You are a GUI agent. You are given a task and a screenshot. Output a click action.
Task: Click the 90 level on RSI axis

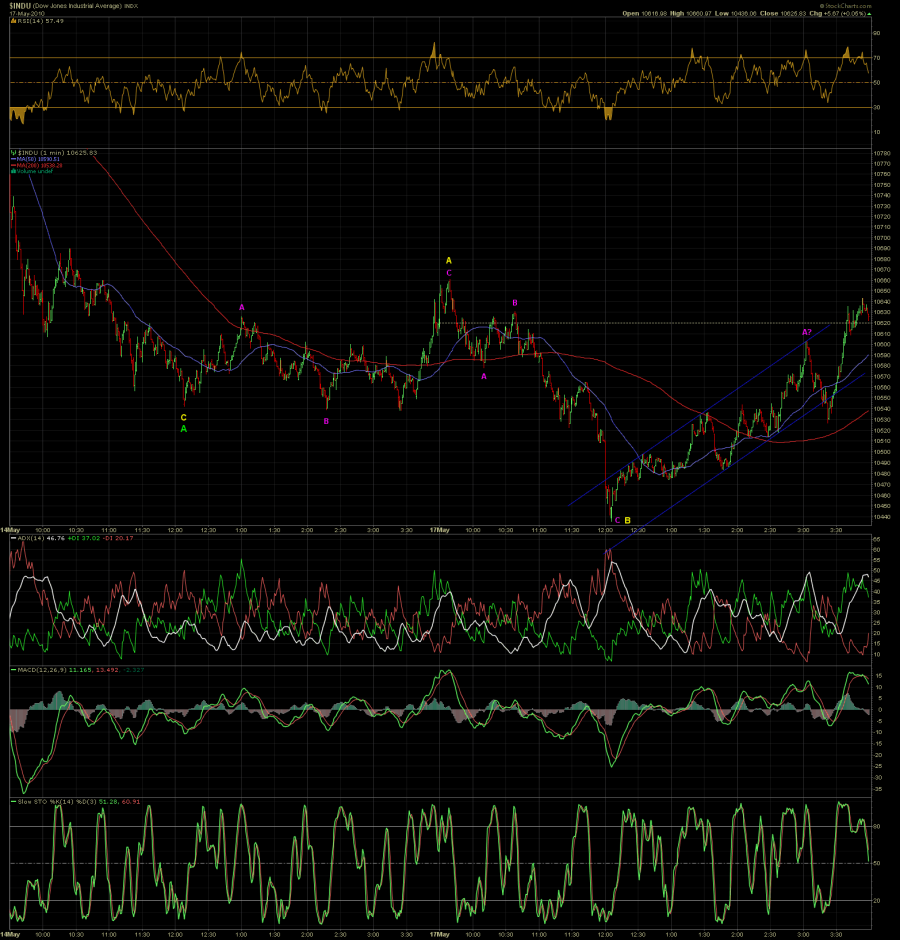(877, 33)
